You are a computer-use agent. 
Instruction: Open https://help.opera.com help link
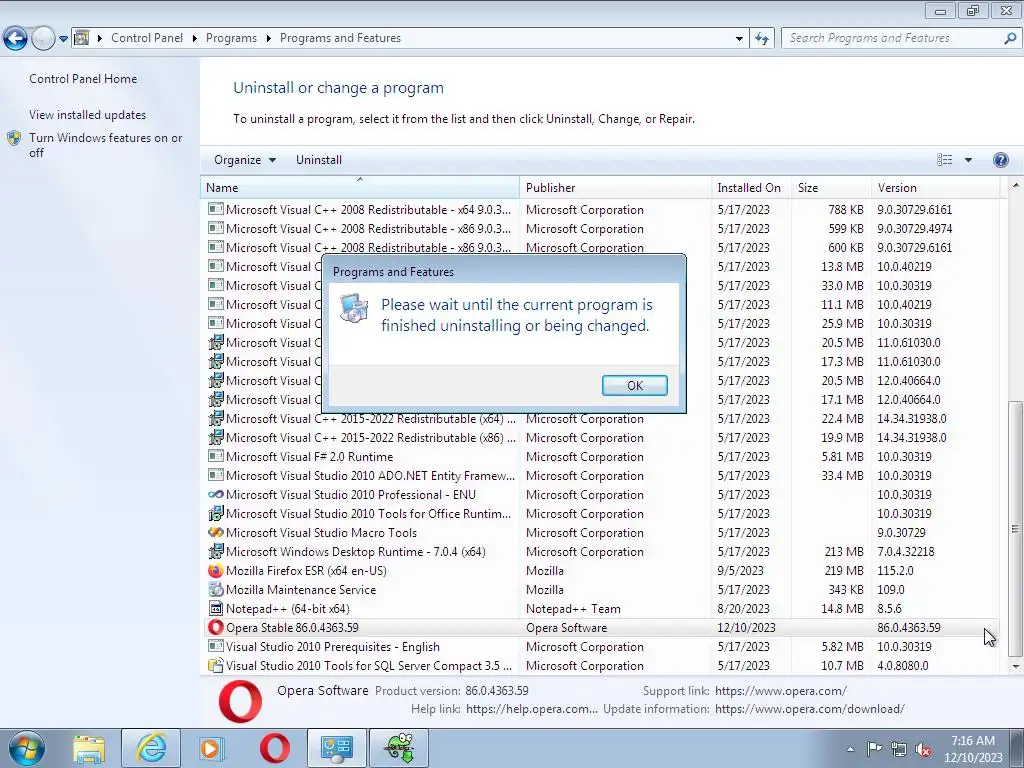point(531,709)
